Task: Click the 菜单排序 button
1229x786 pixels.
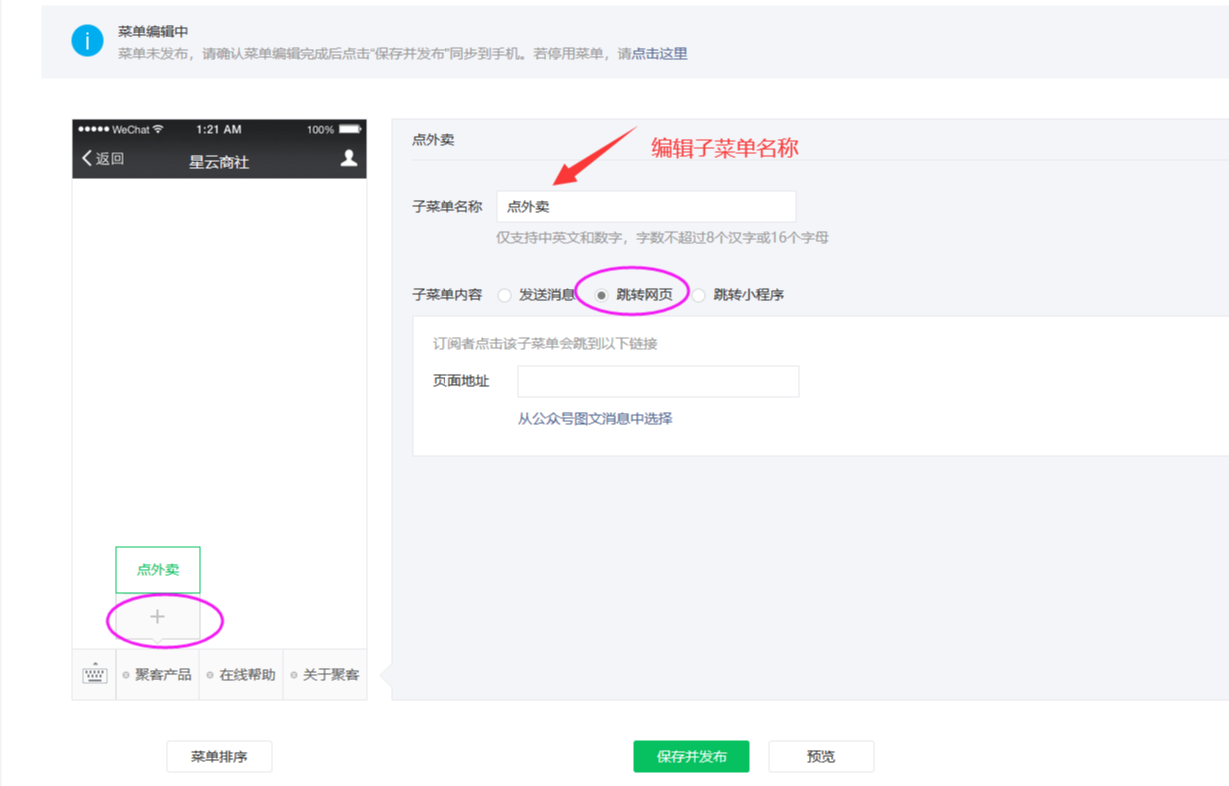Action: click(219, 757)
